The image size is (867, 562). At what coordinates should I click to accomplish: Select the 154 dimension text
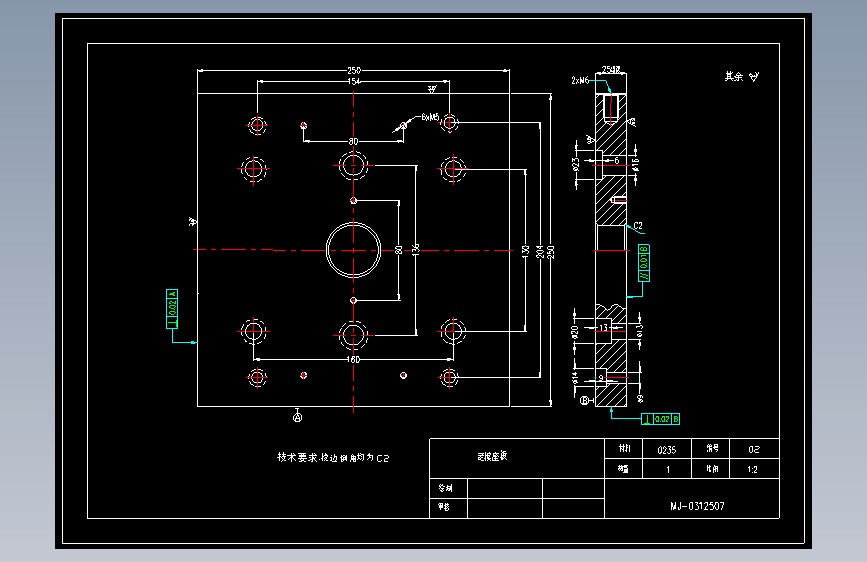(x=354, y=81)
